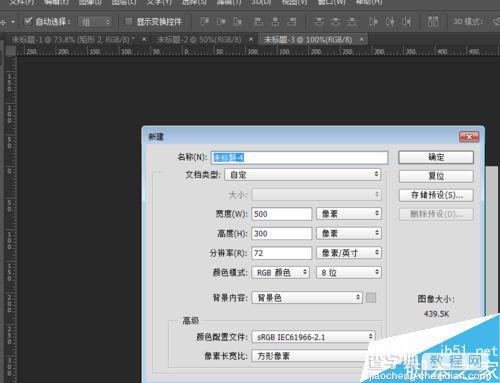Click the align right edges icon
Viewport: 500px width, 383px height.
[292, 22]
